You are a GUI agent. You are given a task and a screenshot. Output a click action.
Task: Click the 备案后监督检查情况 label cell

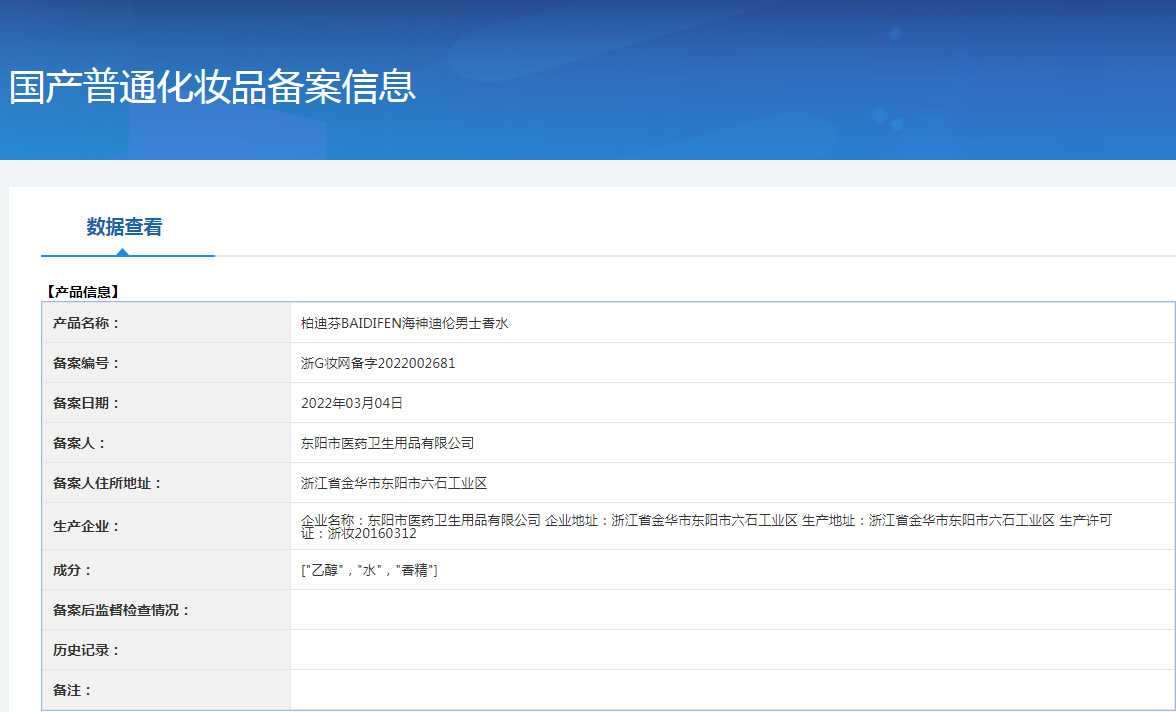click(166, 610)
